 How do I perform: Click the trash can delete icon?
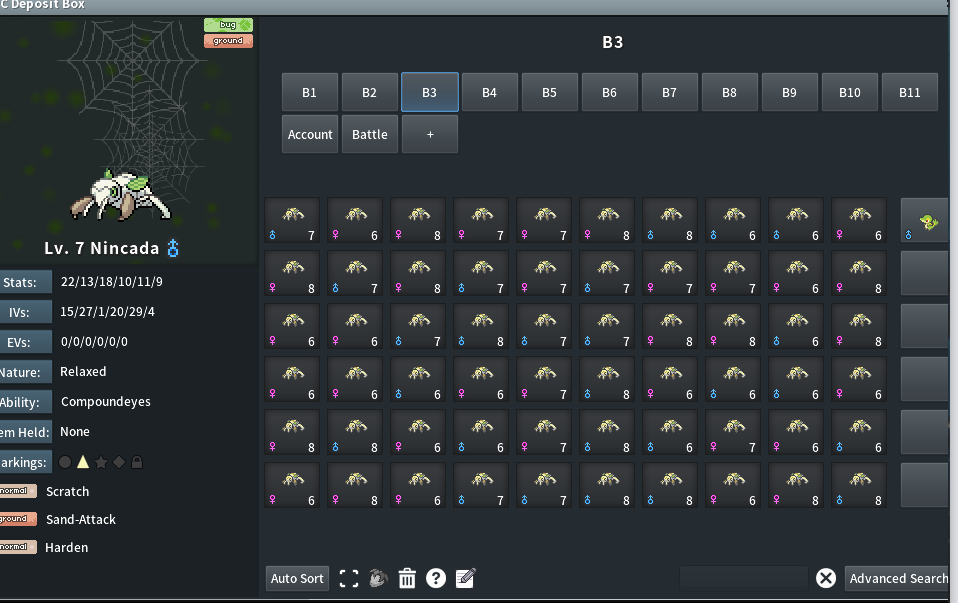[x=407, y=578]
